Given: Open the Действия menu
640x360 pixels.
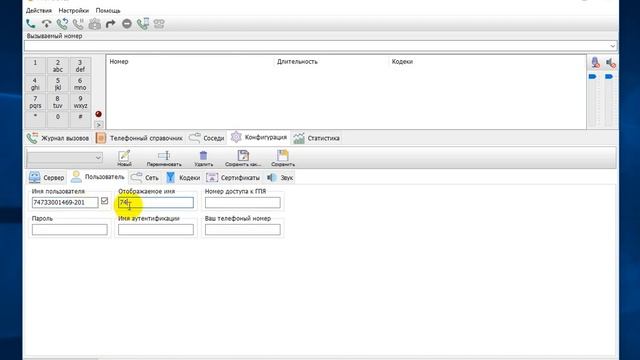Looking at the screenshot, I should [39, 11].
